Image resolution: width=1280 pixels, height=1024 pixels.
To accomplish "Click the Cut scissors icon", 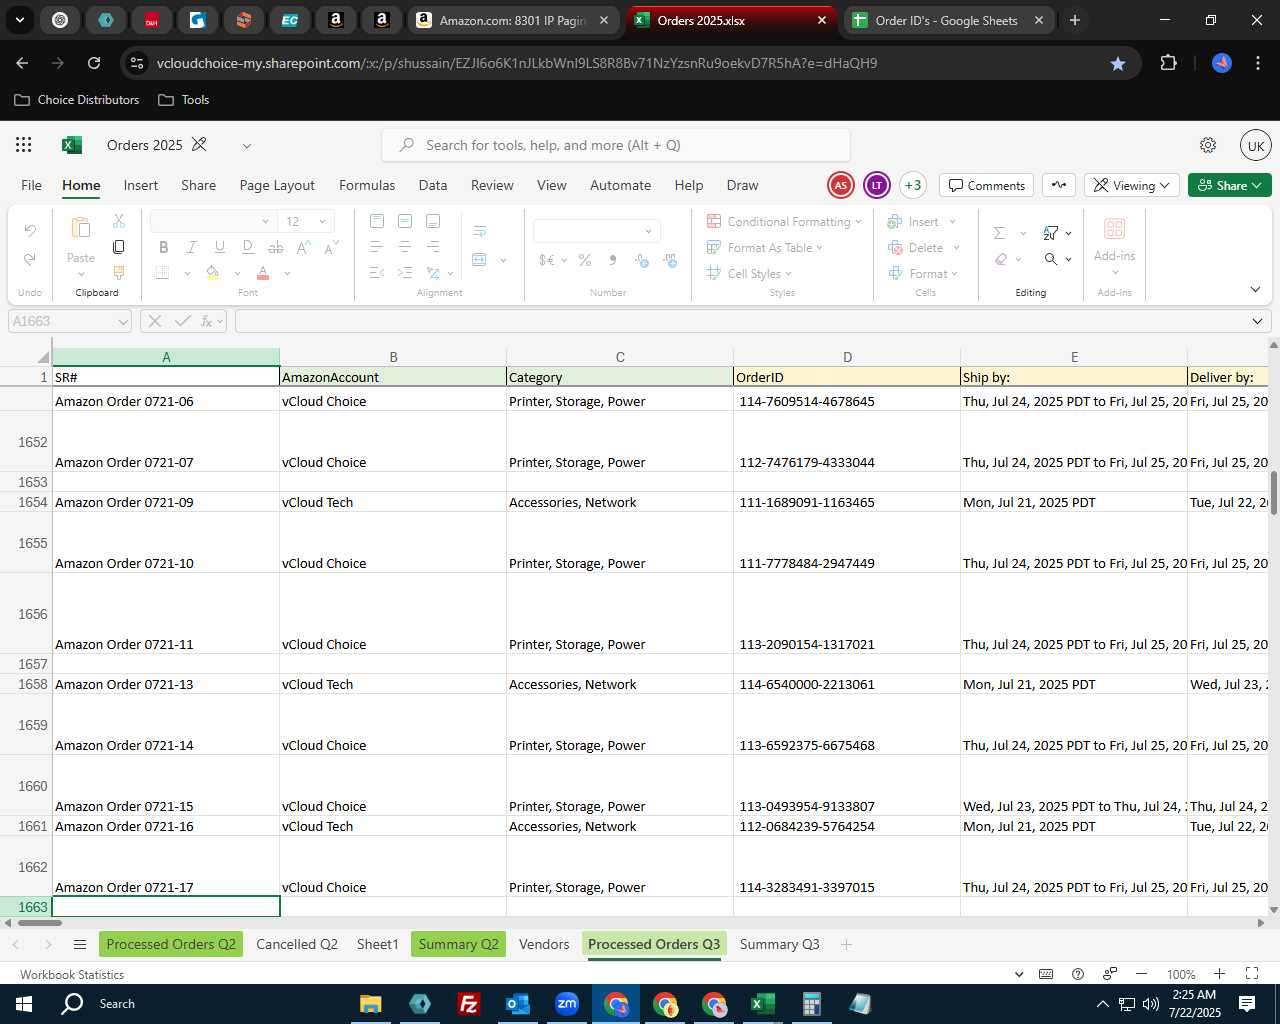I will click(119, 221).
